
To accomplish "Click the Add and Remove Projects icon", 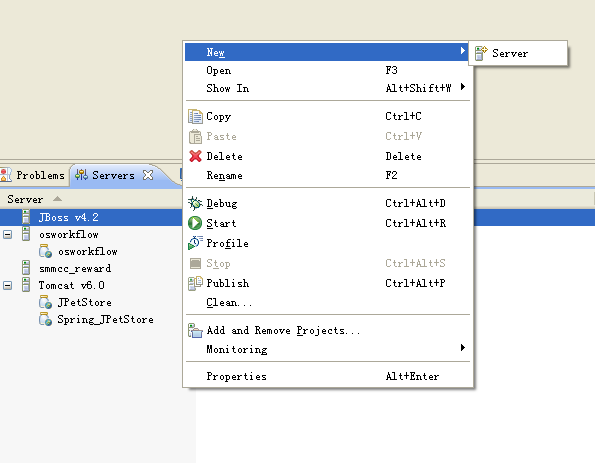I will point(195,331).
